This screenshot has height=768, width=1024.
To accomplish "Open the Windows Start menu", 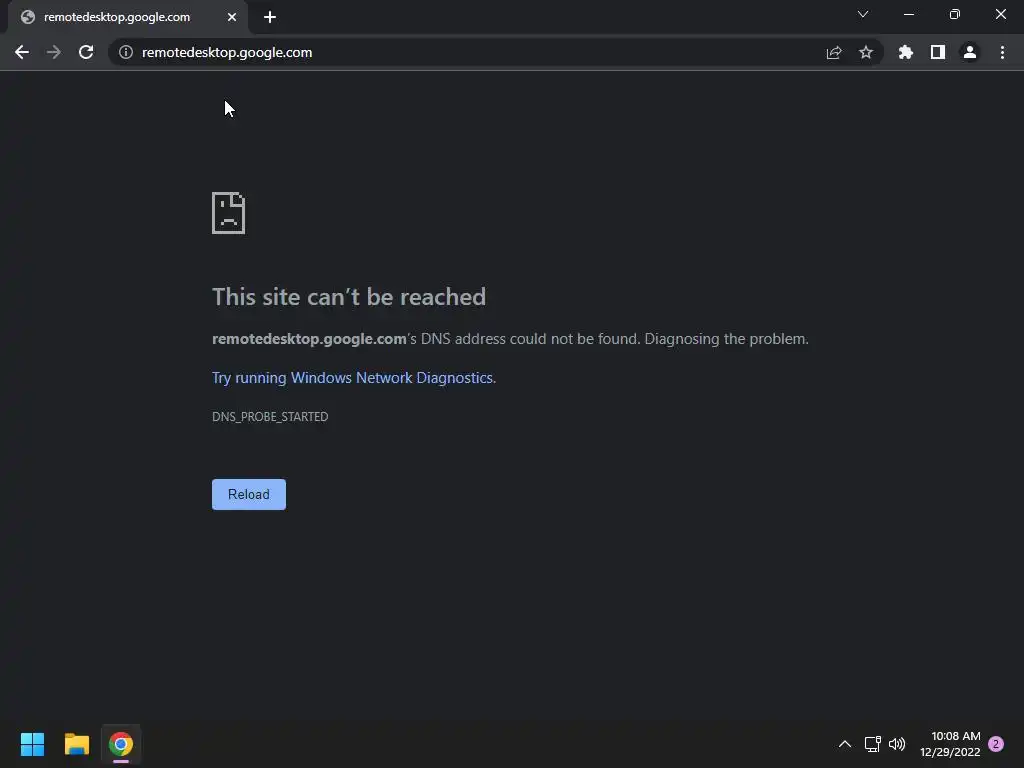I will click(32, 744).
